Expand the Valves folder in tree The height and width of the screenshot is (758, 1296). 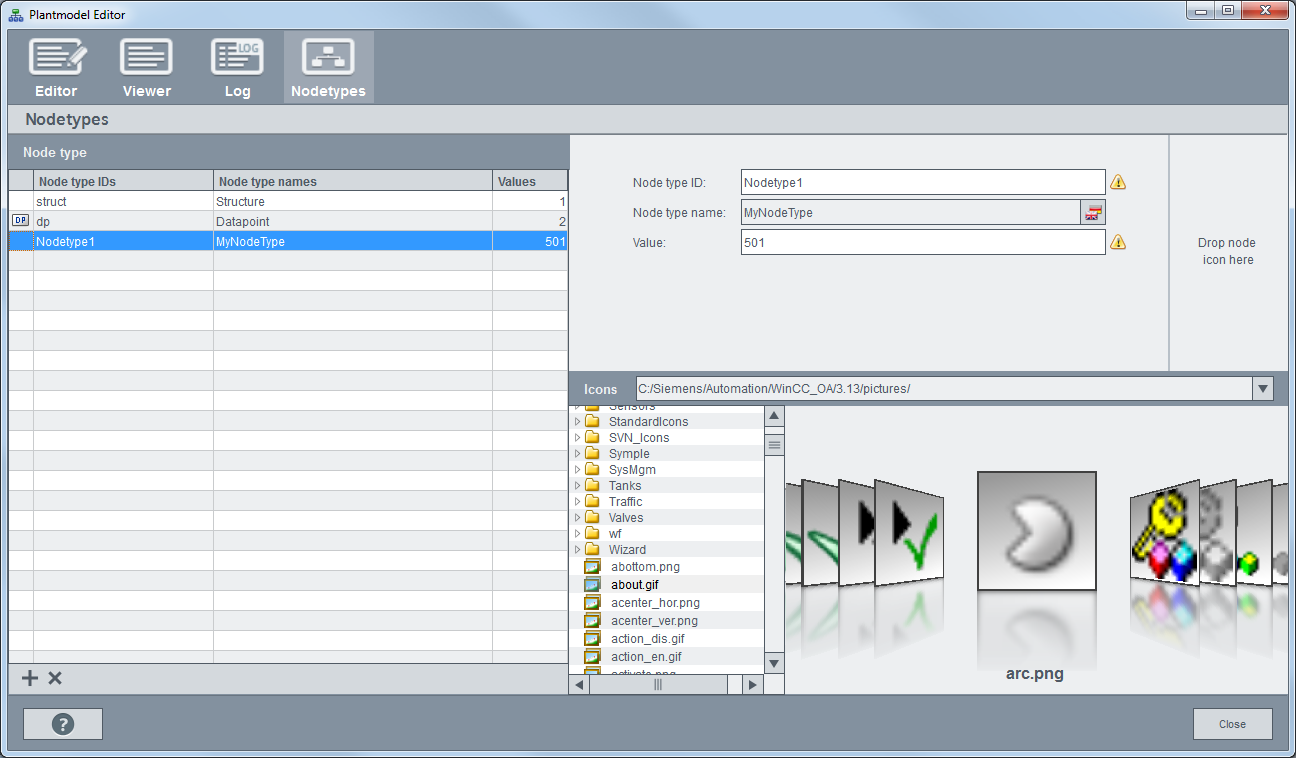[578, 518]
